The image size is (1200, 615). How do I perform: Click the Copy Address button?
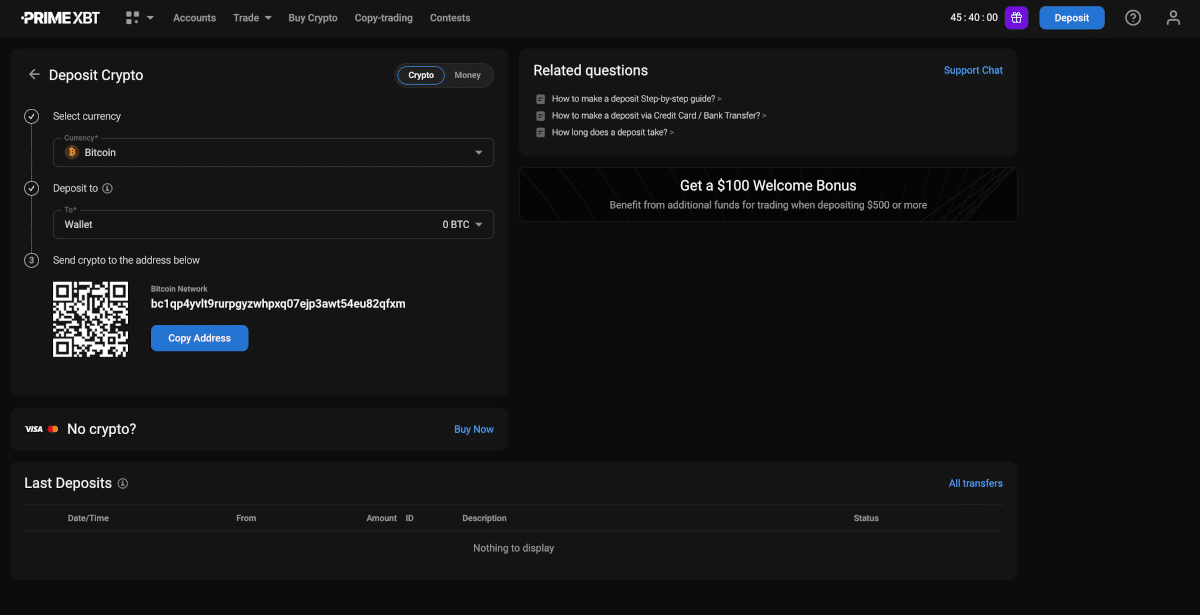click(199, 338)
